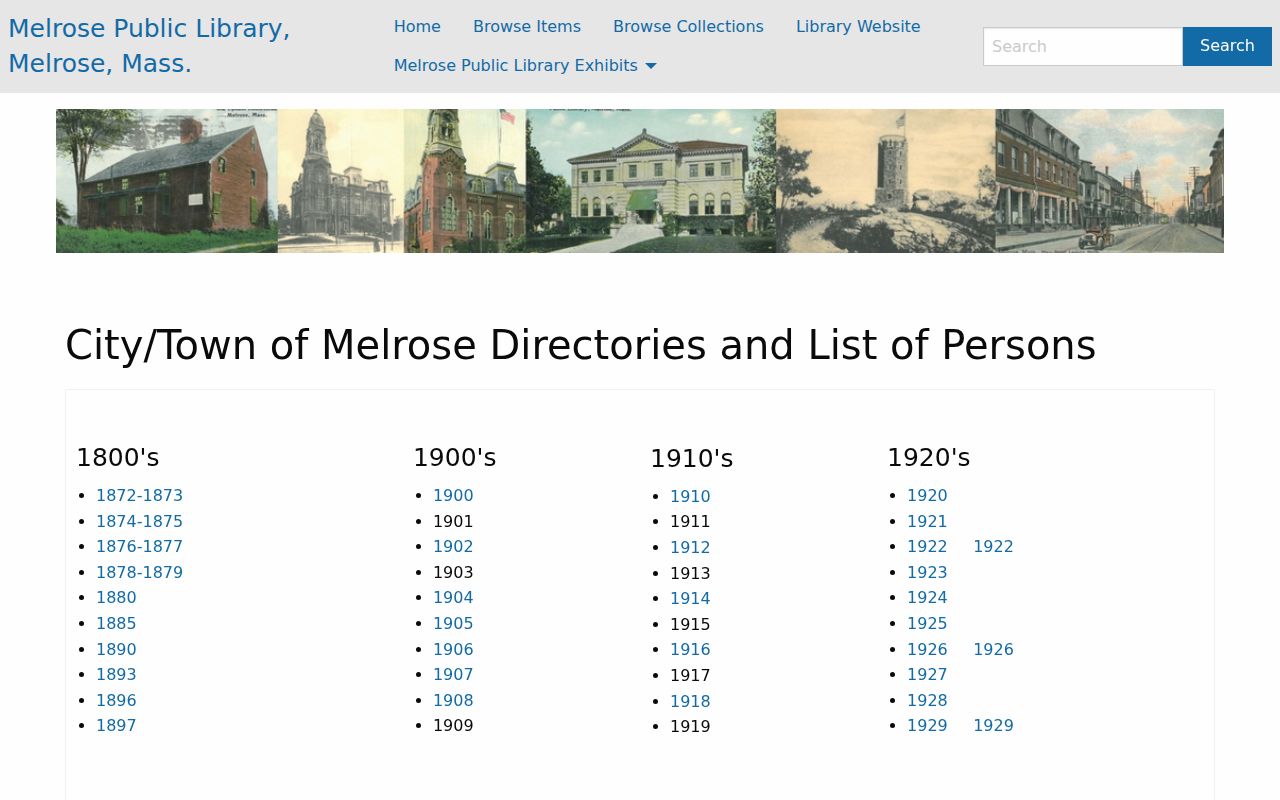
Task: Open the 1920 directory link
Action: pyautogui.click(x=927, y=496)
